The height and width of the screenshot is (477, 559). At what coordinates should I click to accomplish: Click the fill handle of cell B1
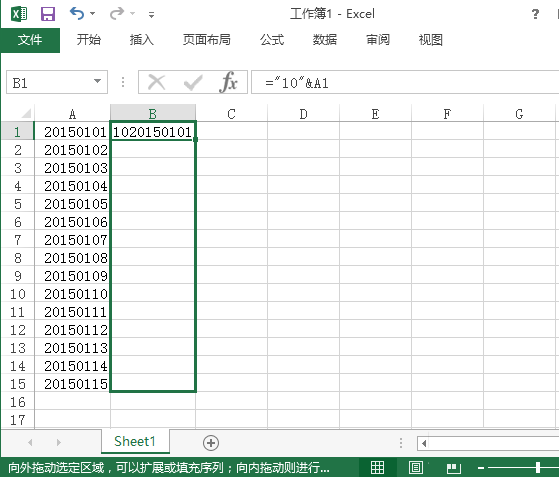(195, 139)
